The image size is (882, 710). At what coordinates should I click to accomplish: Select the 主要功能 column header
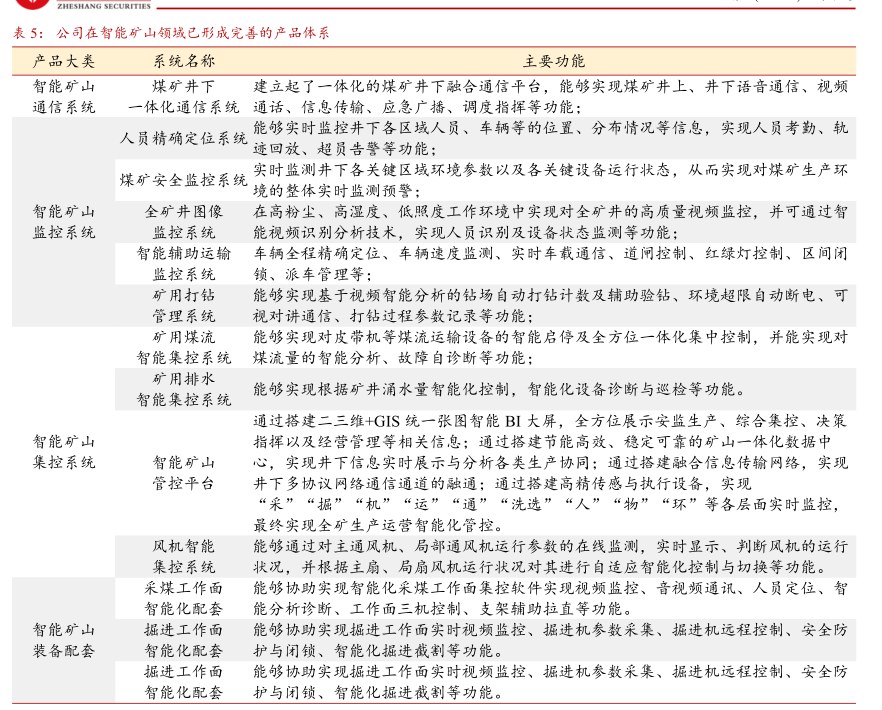[553, 61]
